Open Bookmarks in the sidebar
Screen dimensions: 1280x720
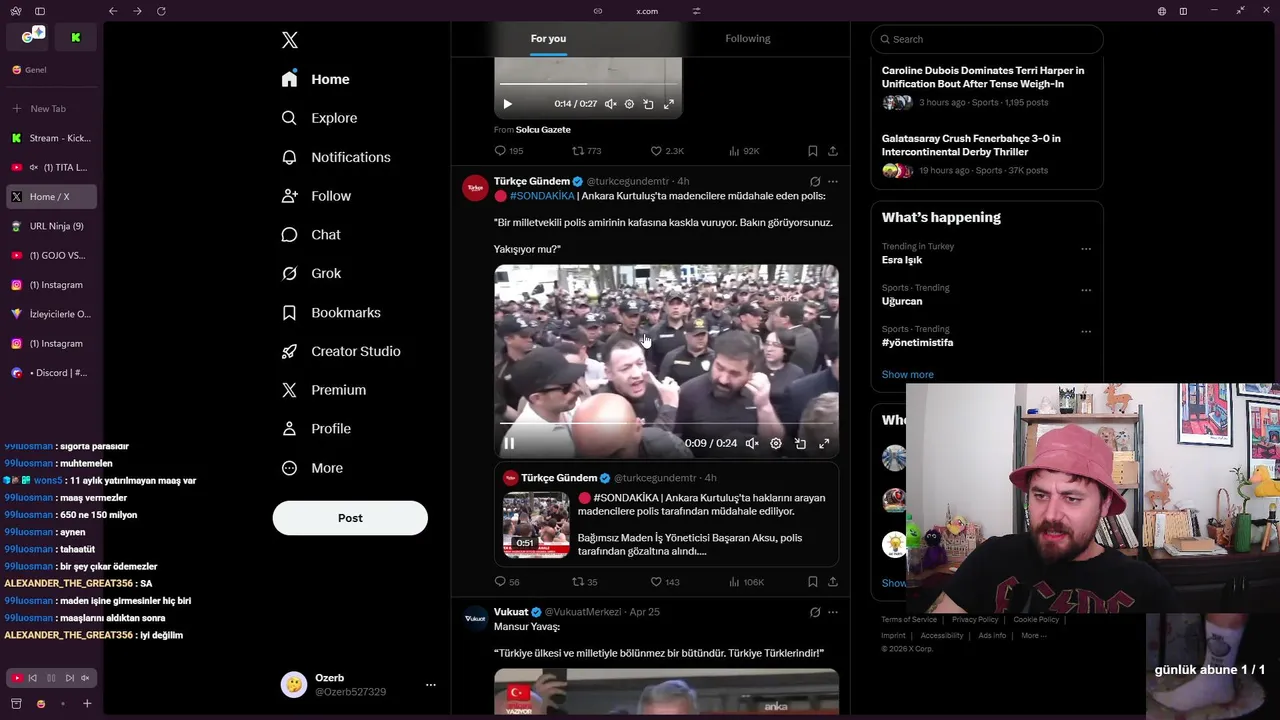click(x=331, y=312)
